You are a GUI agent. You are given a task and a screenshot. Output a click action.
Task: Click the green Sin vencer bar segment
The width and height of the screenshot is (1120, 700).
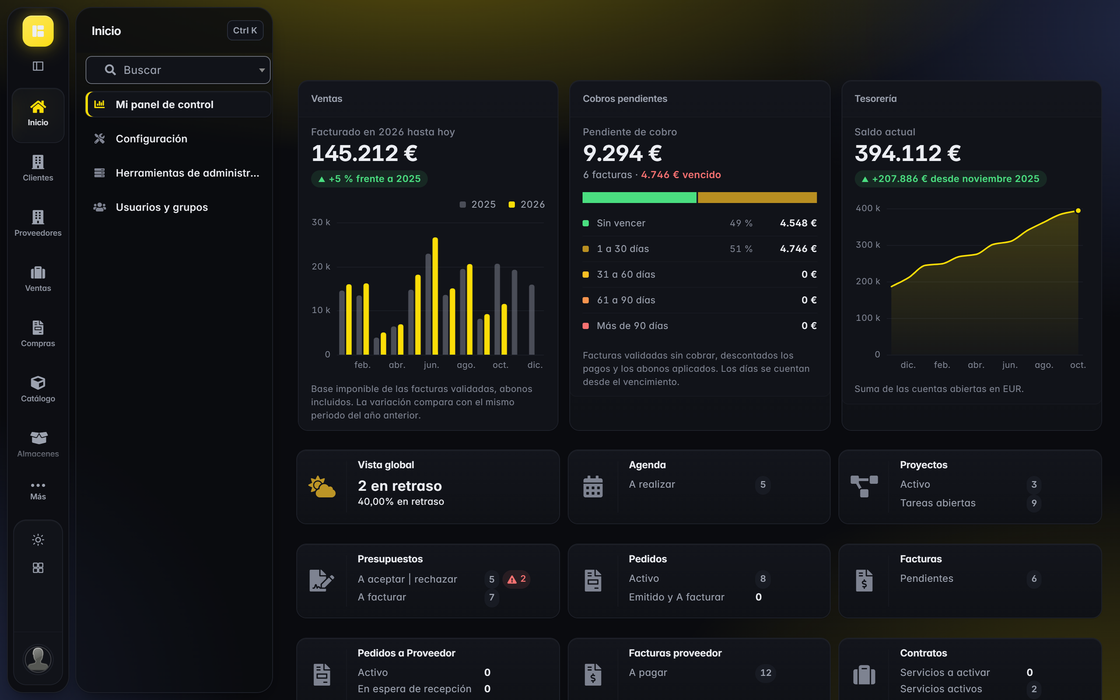[639, 197]
